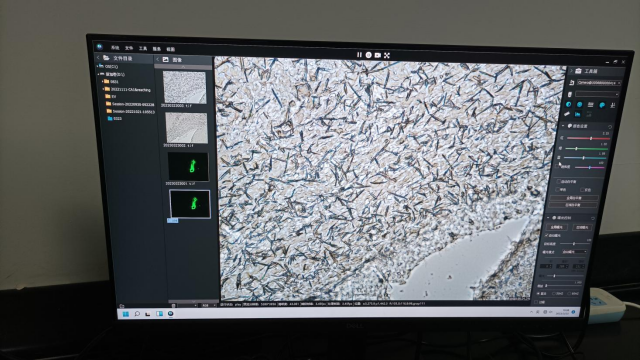Reset color settings with circular arrow icon
Viewport: 640px width, 360px height.
(x=610, y=127)
